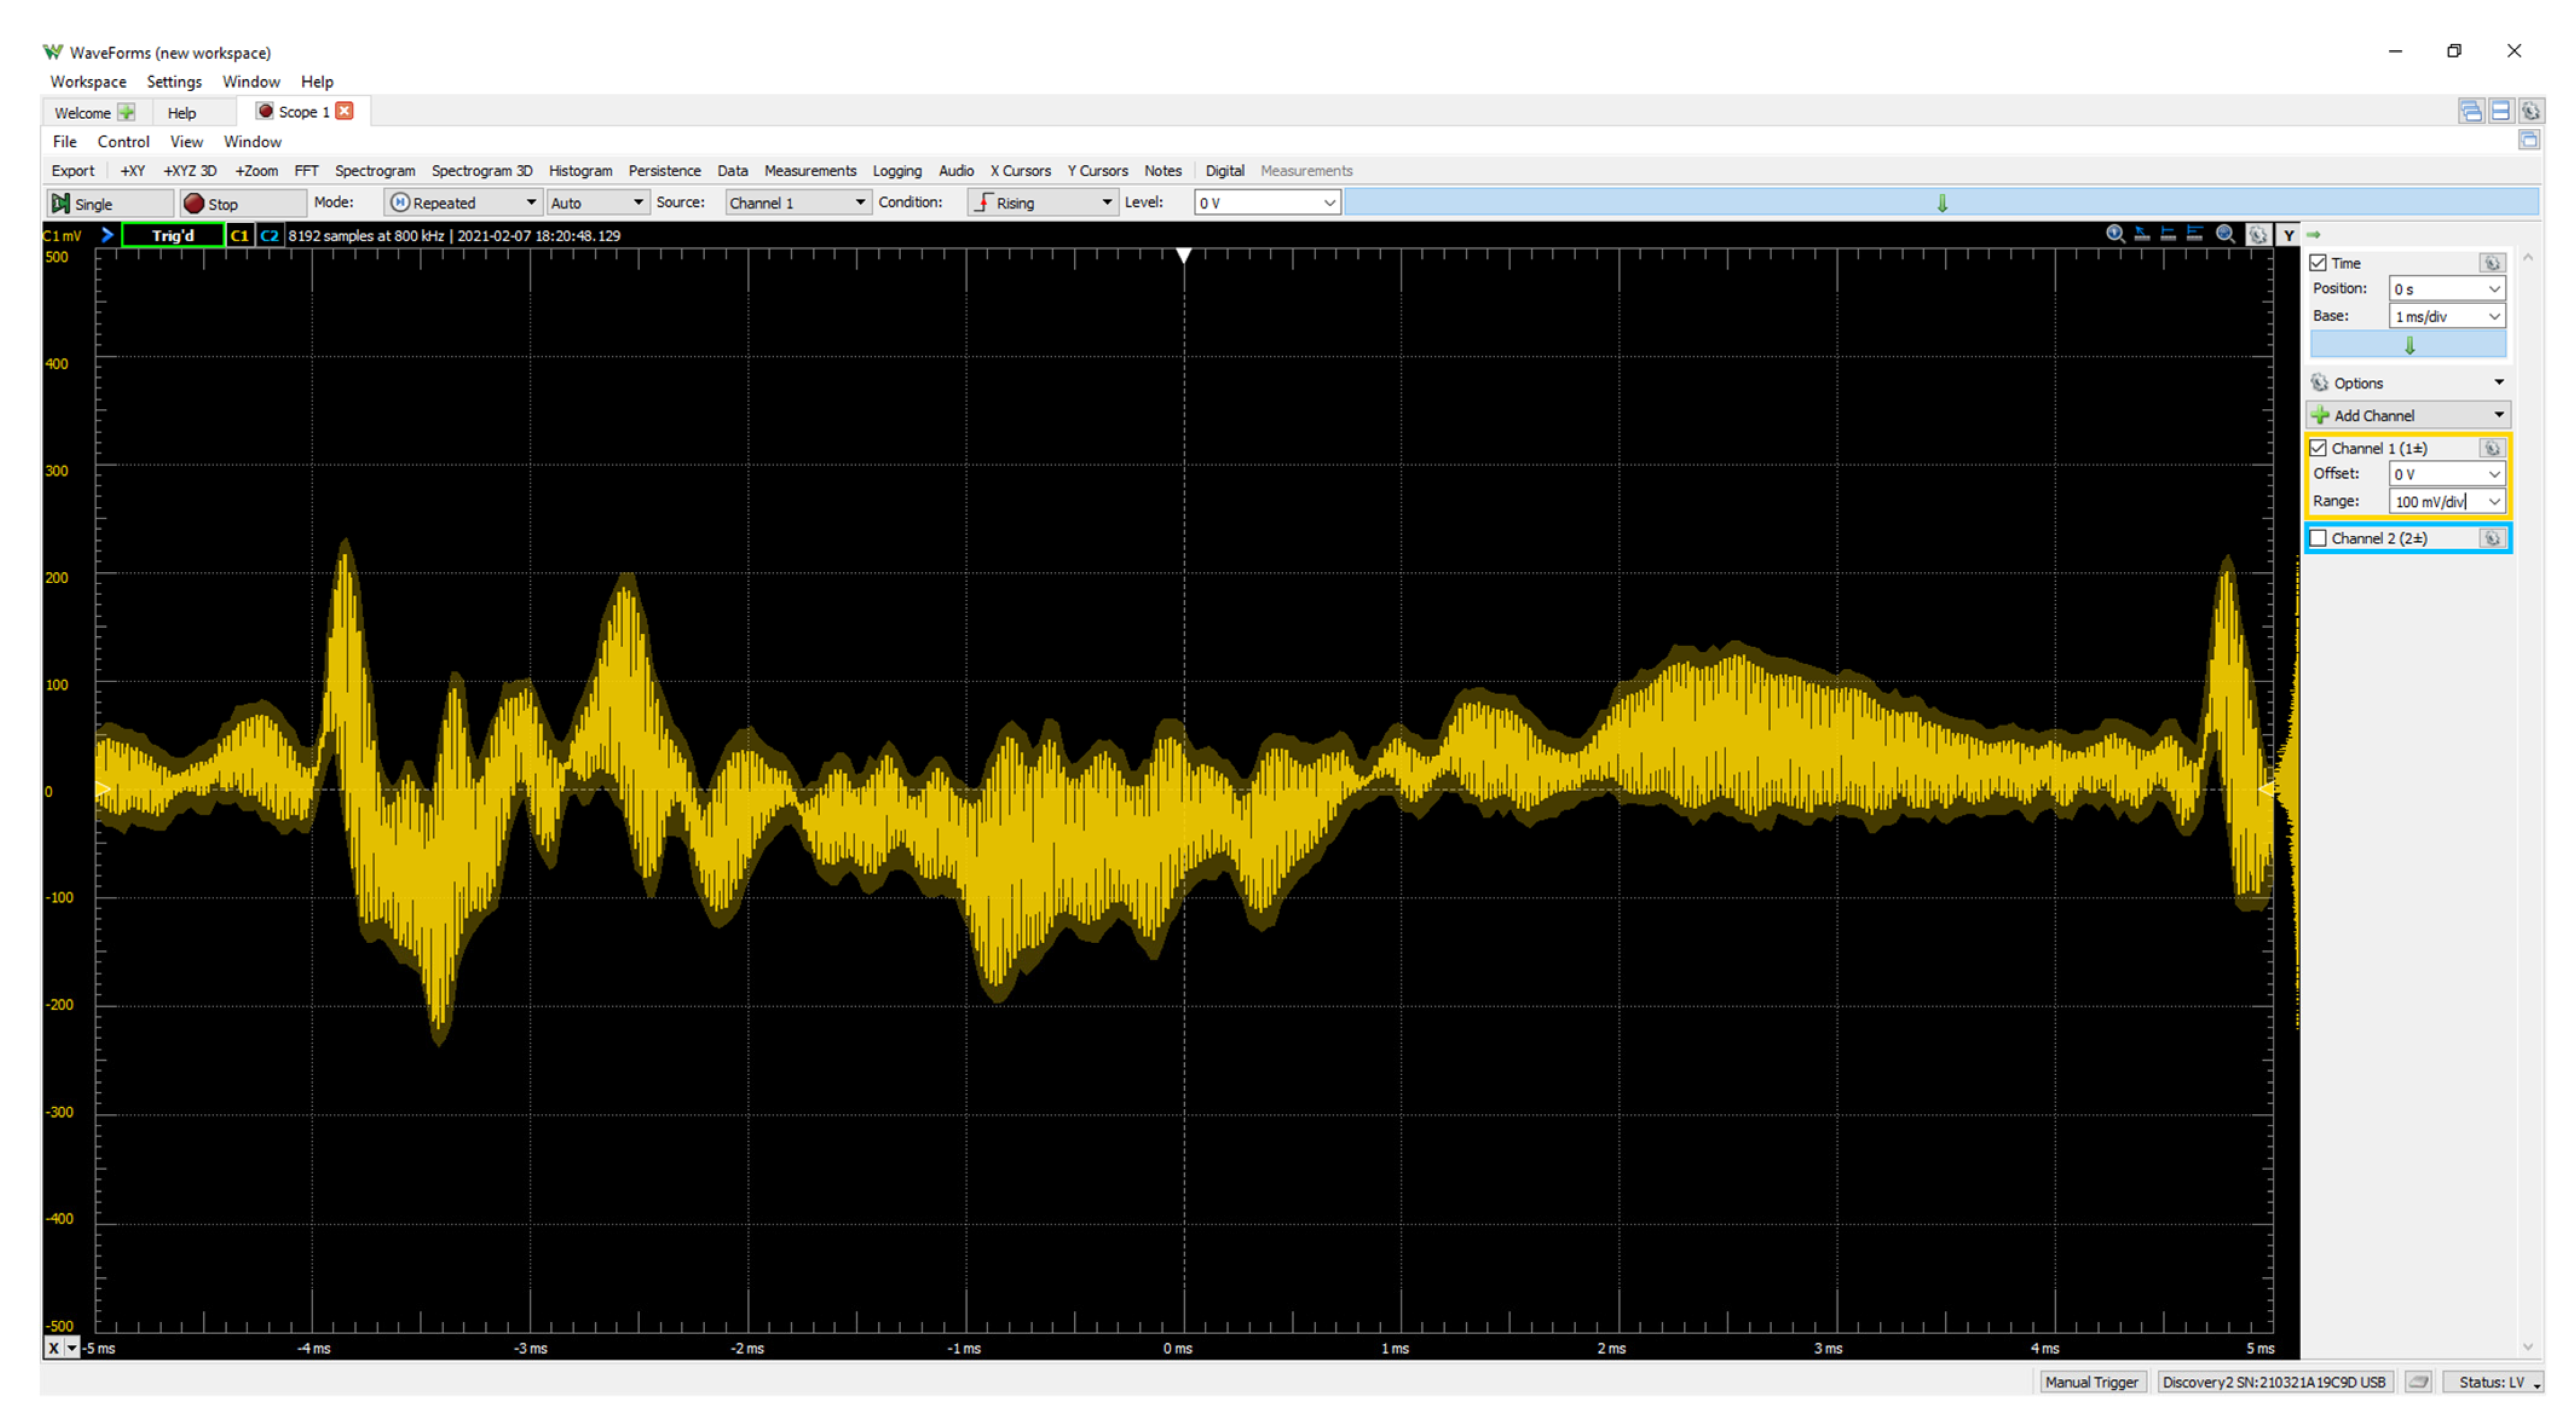Open the FFT view
This screenshot has height=1420, width=2576.
[306, 171]
